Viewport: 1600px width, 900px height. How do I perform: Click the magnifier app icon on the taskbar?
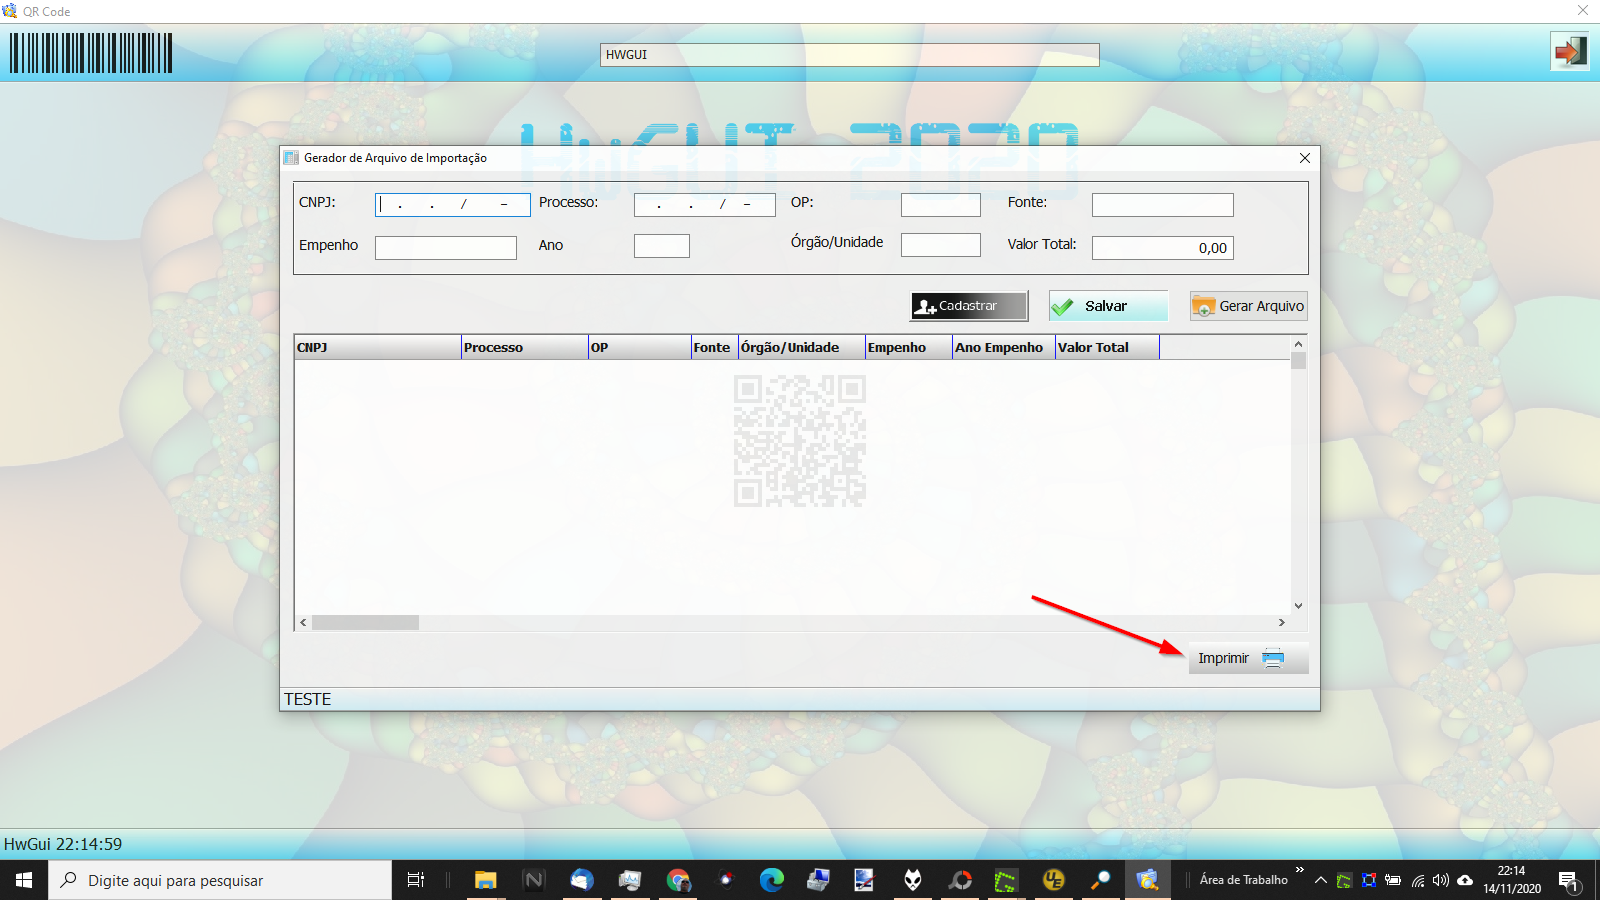click(1100, 880)
